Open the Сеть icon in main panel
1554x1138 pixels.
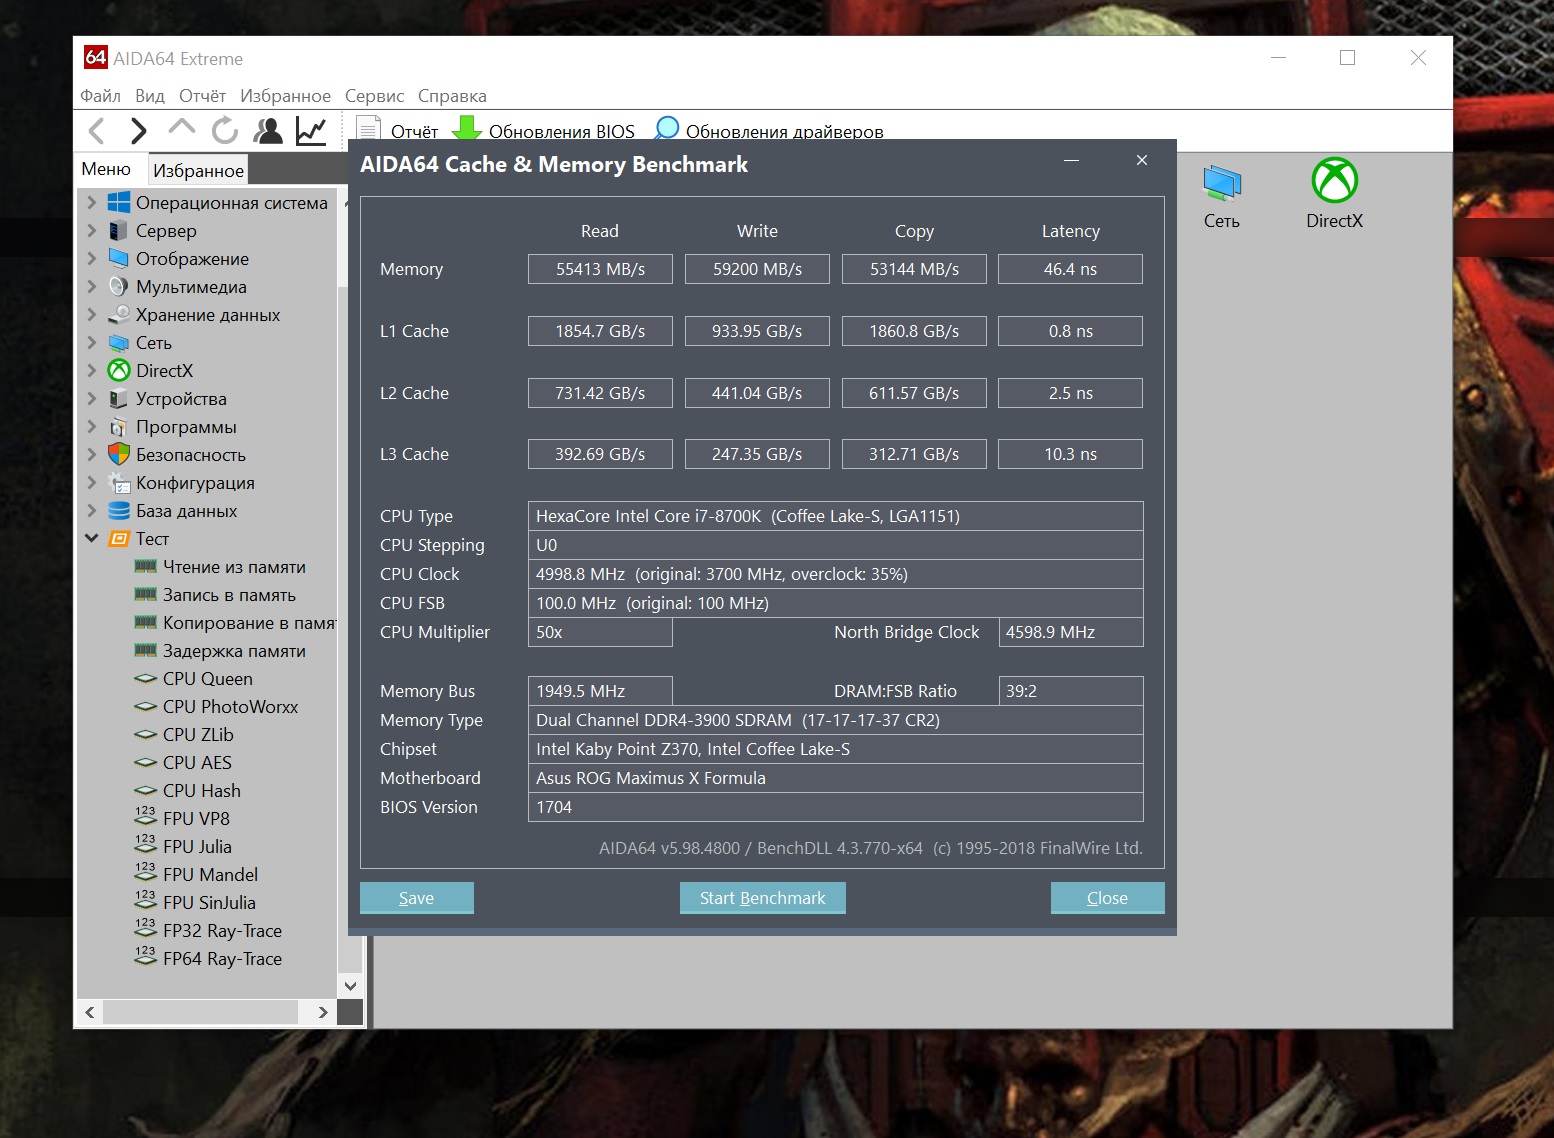tap(1221, 196)
